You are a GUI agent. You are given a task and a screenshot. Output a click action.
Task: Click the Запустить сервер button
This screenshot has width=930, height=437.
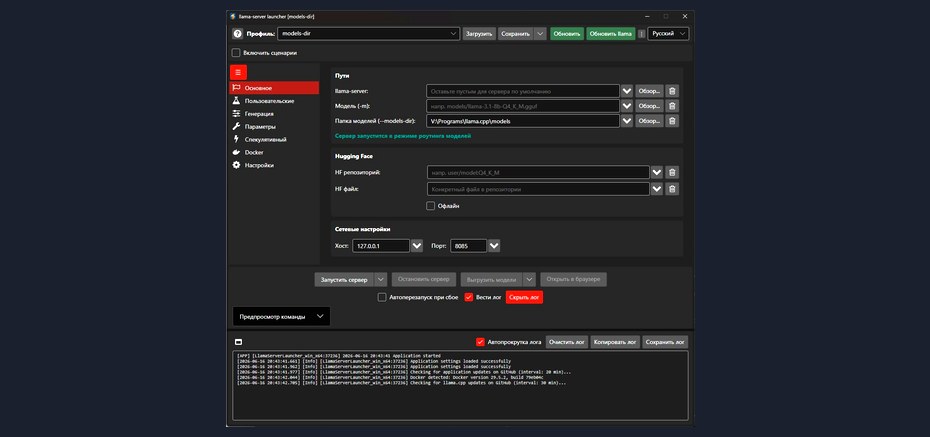click(344, 279)
